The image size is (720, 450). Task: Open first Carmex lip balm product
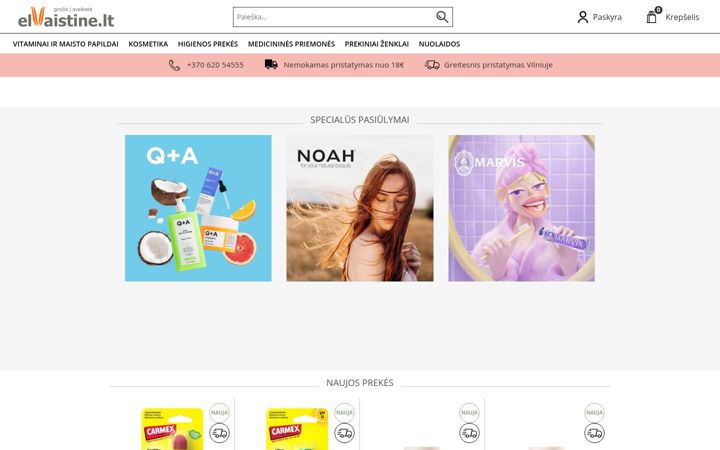click(x=172, y=429)
